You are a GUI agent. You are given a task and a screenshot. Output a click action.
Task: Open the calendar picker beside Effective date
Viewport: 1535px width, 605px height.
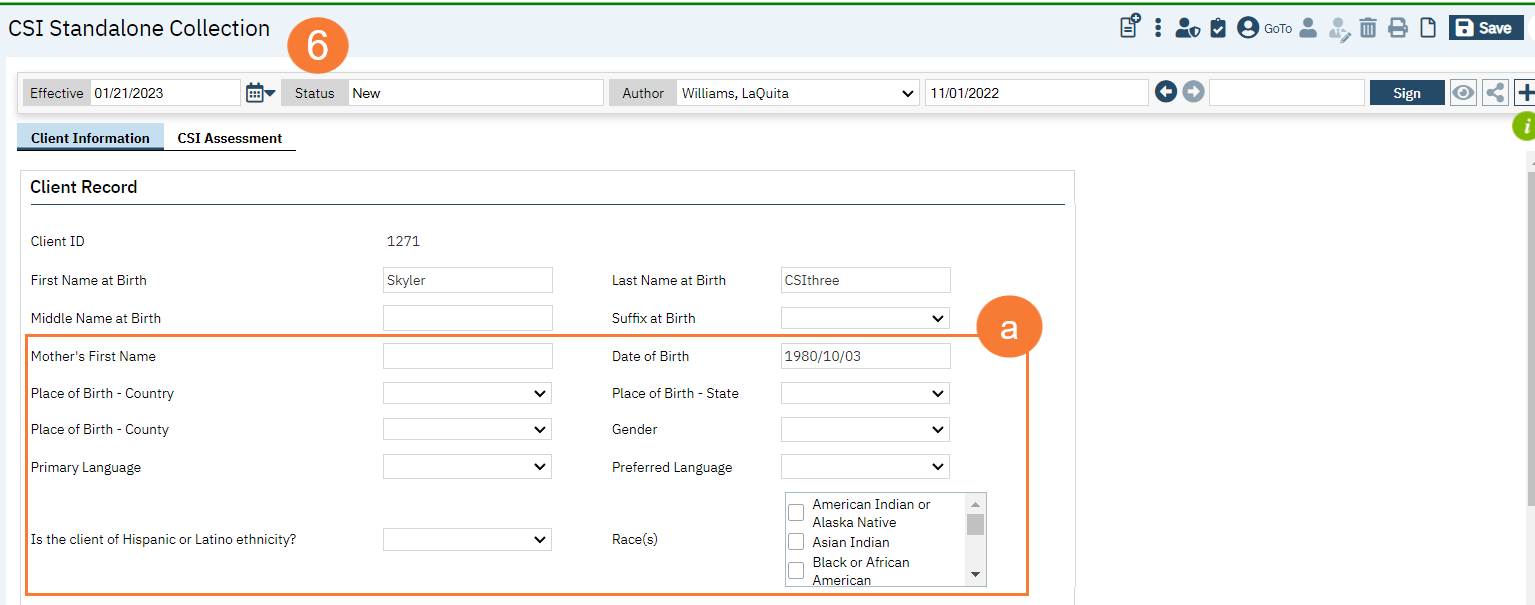coord(259,93)
